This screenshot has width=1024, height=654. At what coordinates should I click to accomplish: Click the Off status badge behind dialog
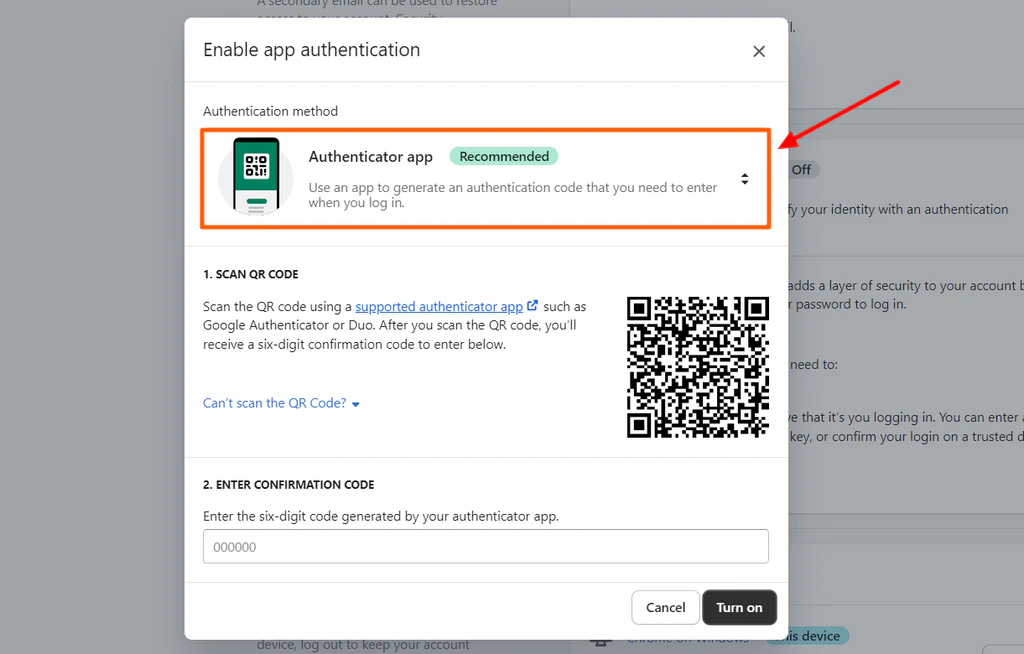coord(801,170)
